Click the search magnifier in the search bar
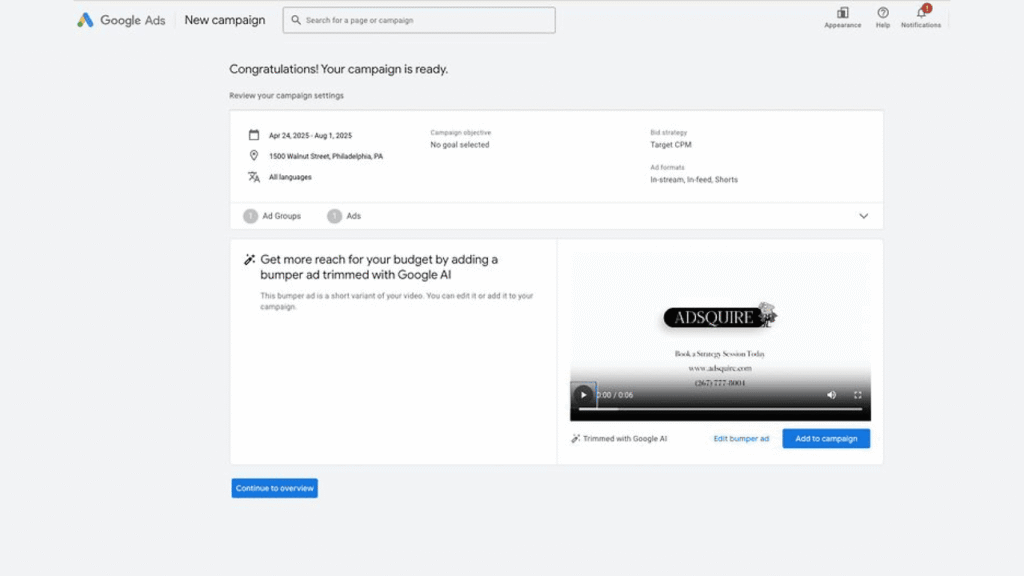The image size is (1024, 576). [295, 19]
